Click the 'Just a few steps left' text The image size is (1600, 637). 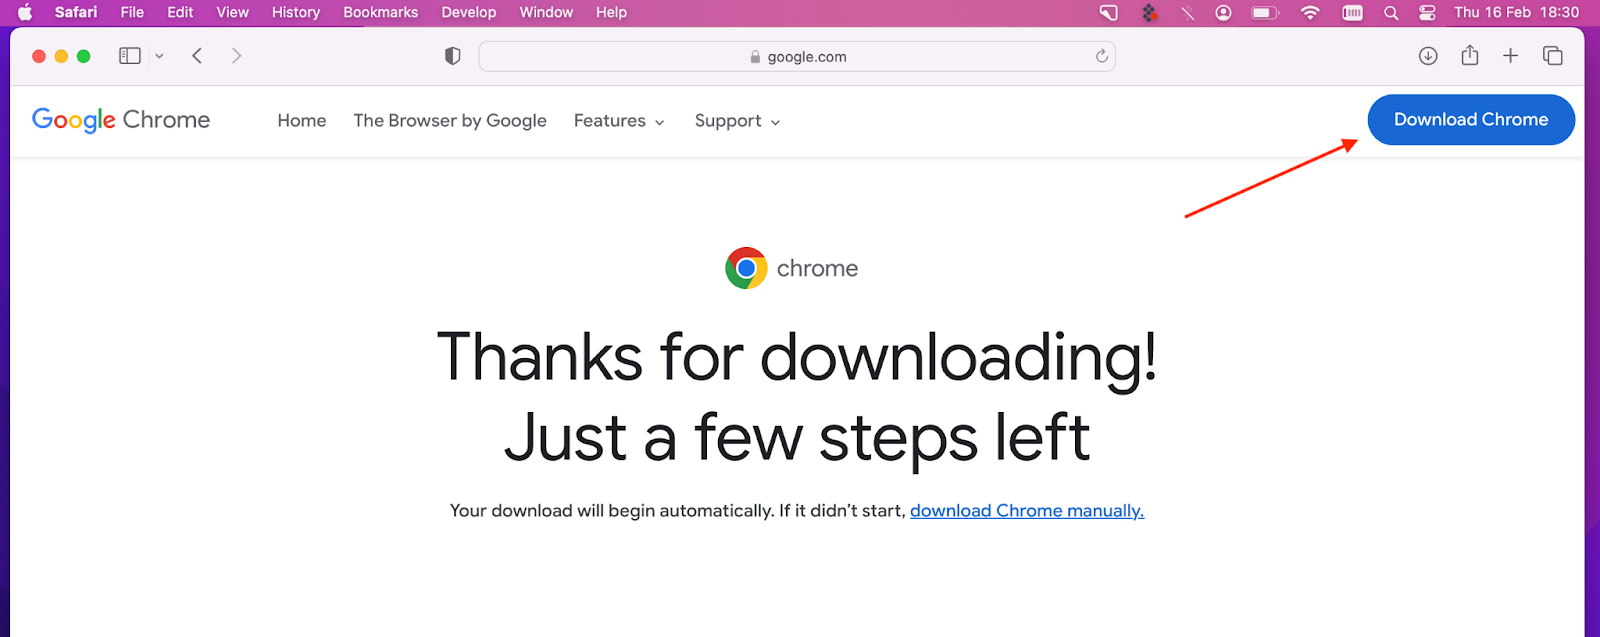(x=797, y=438)
